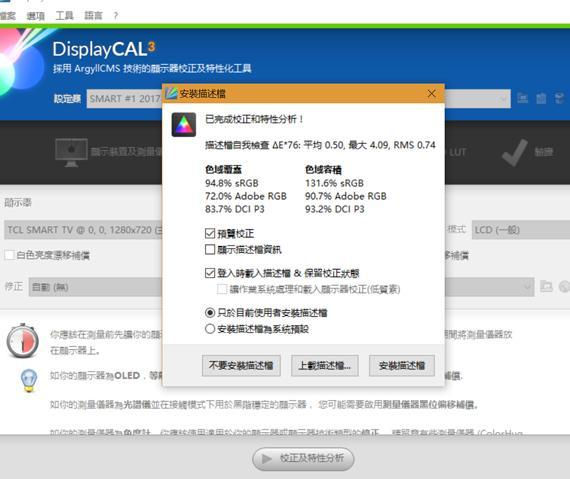Select 安裝描述檔為系統預設 radio button
Screen dimensions: 570x479
click(x=210, y=329)
